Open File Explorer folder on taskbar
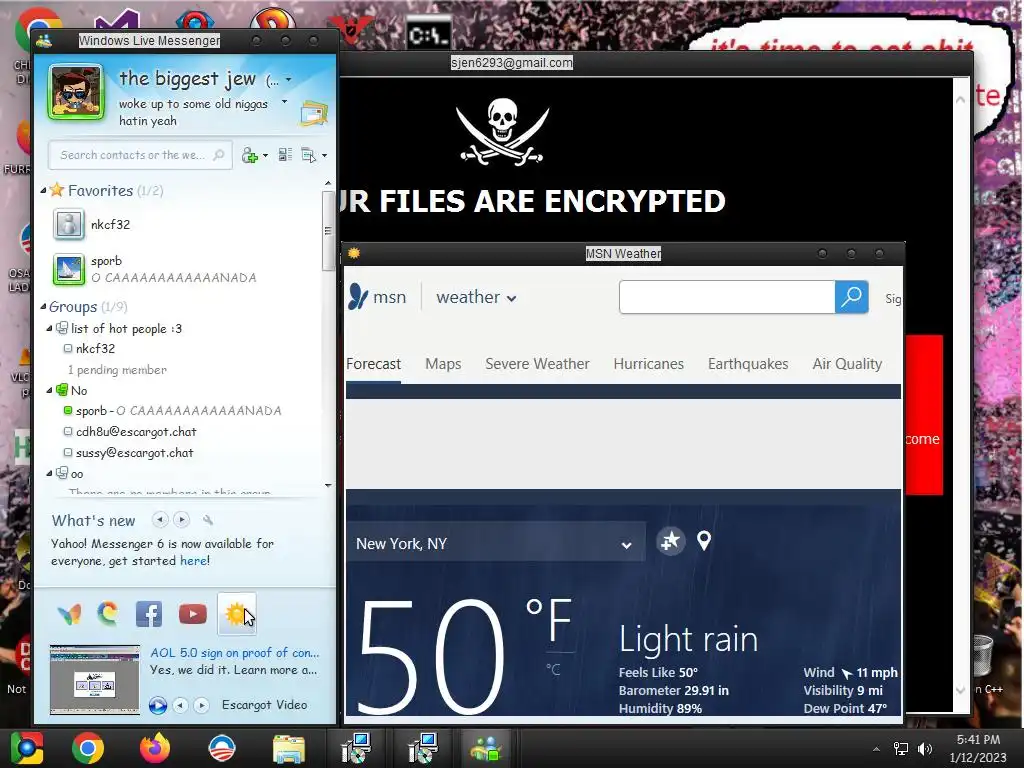This screenshot has height=768, width=1024. [289, 749]
